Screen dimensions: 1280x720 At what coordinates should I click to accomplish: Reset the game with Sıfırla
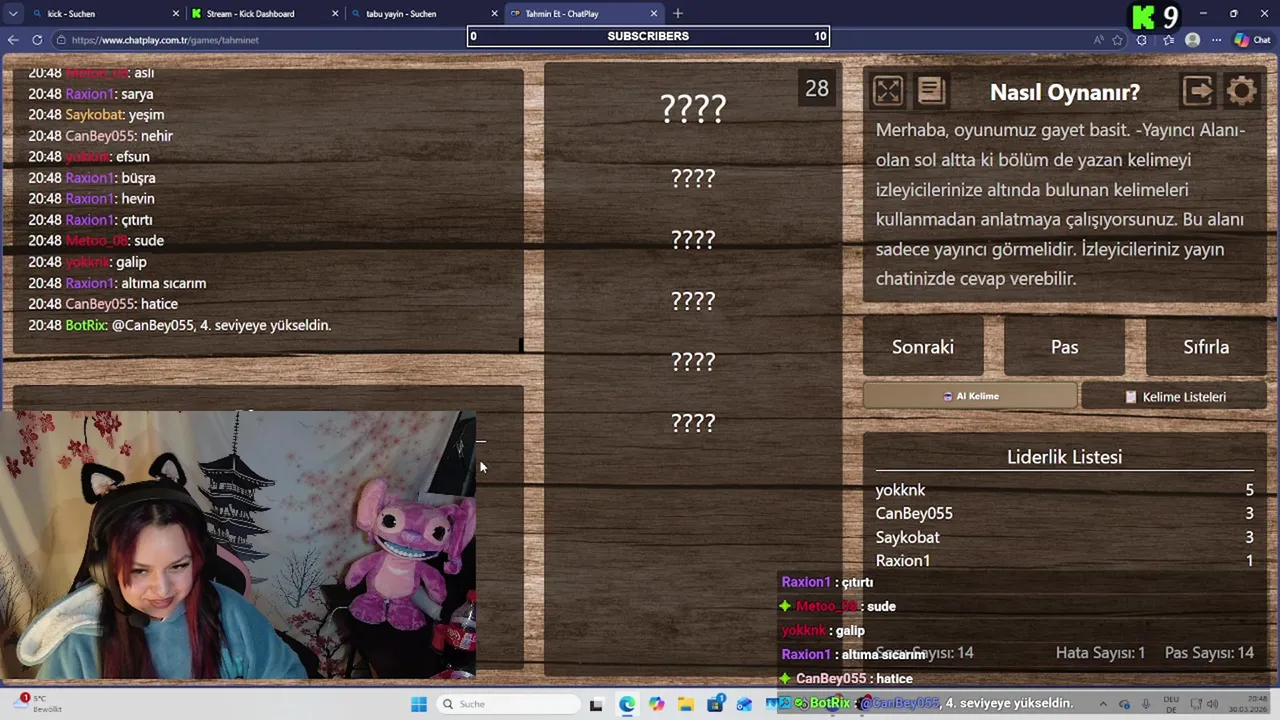coord(1206,347)
